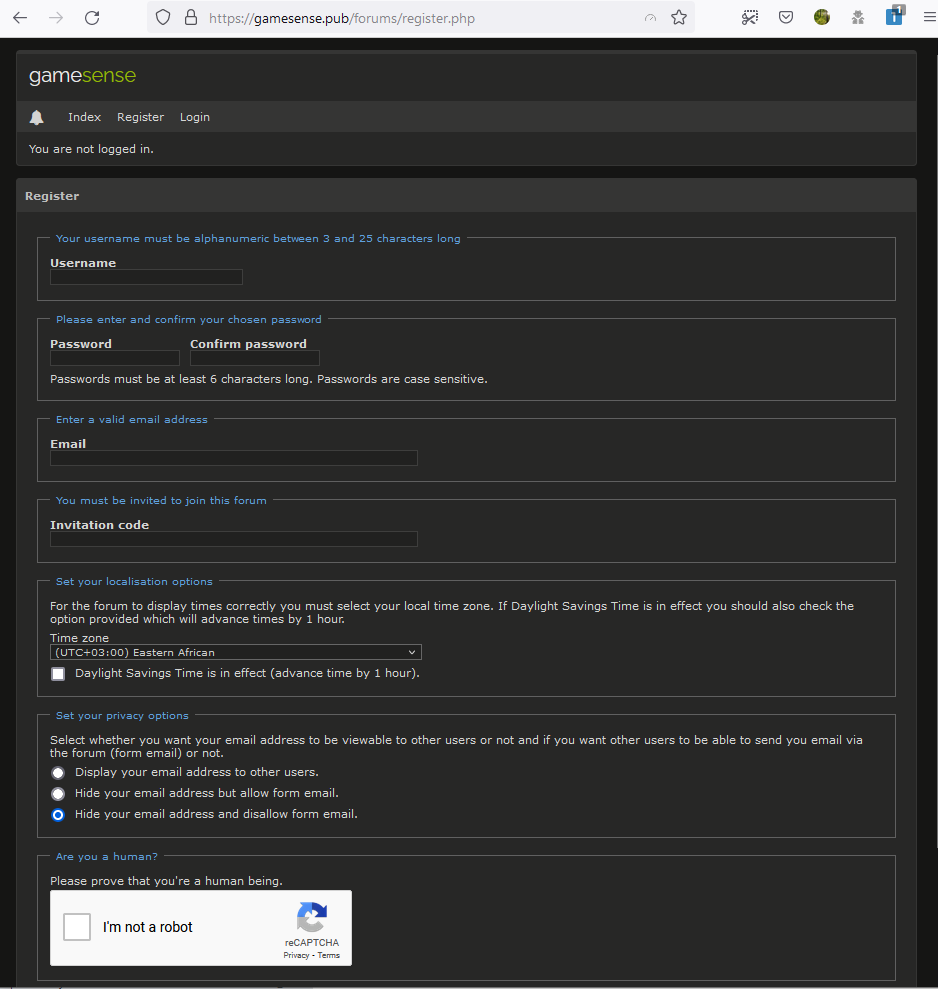Viewport: 938px width, 989px height.
Task: Save the page to Pocket
Action: (786, 17)
